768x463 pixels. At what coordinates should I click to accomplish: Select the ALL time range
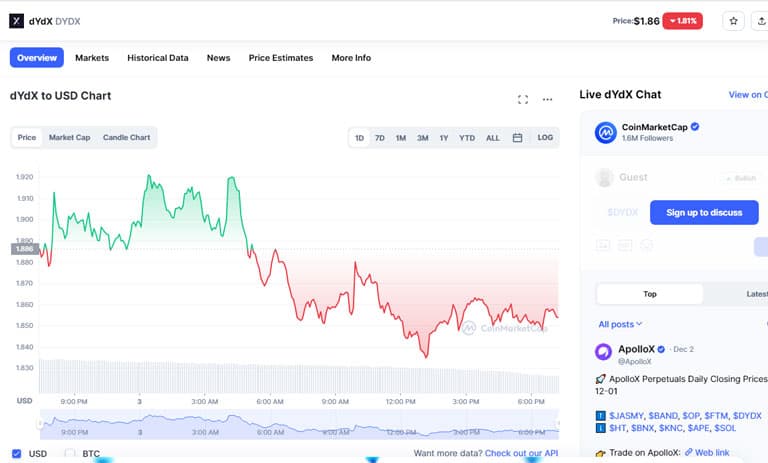click(x=493, y=138)
